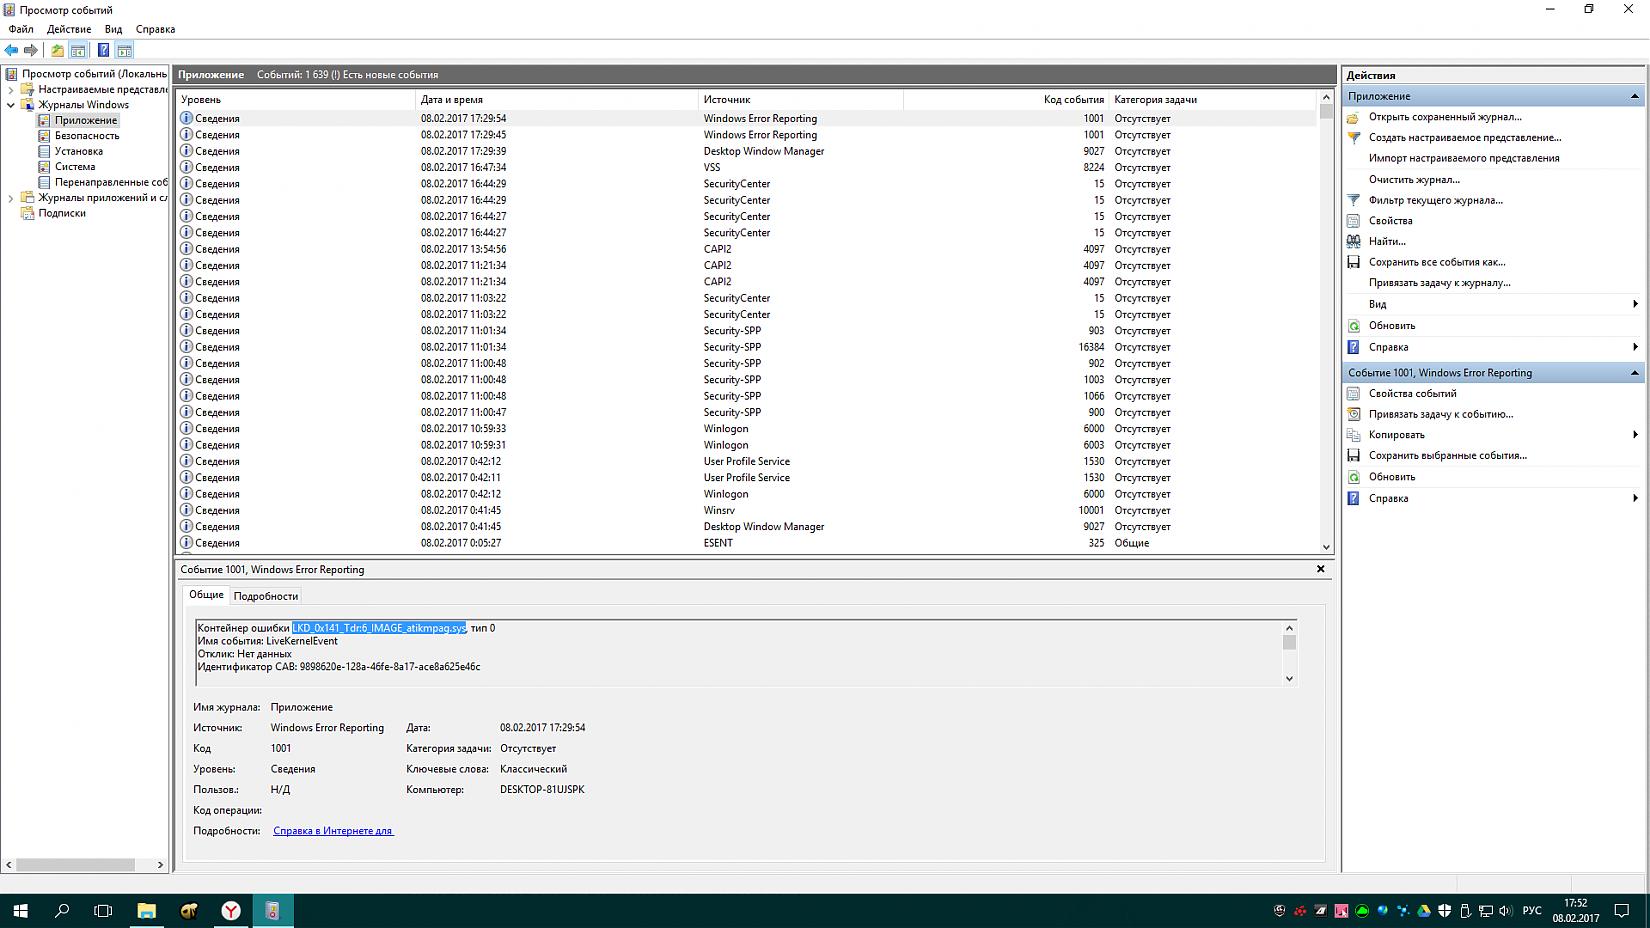Go back with the blue Back arrow
1650x928 pixels.
(12, 50)
